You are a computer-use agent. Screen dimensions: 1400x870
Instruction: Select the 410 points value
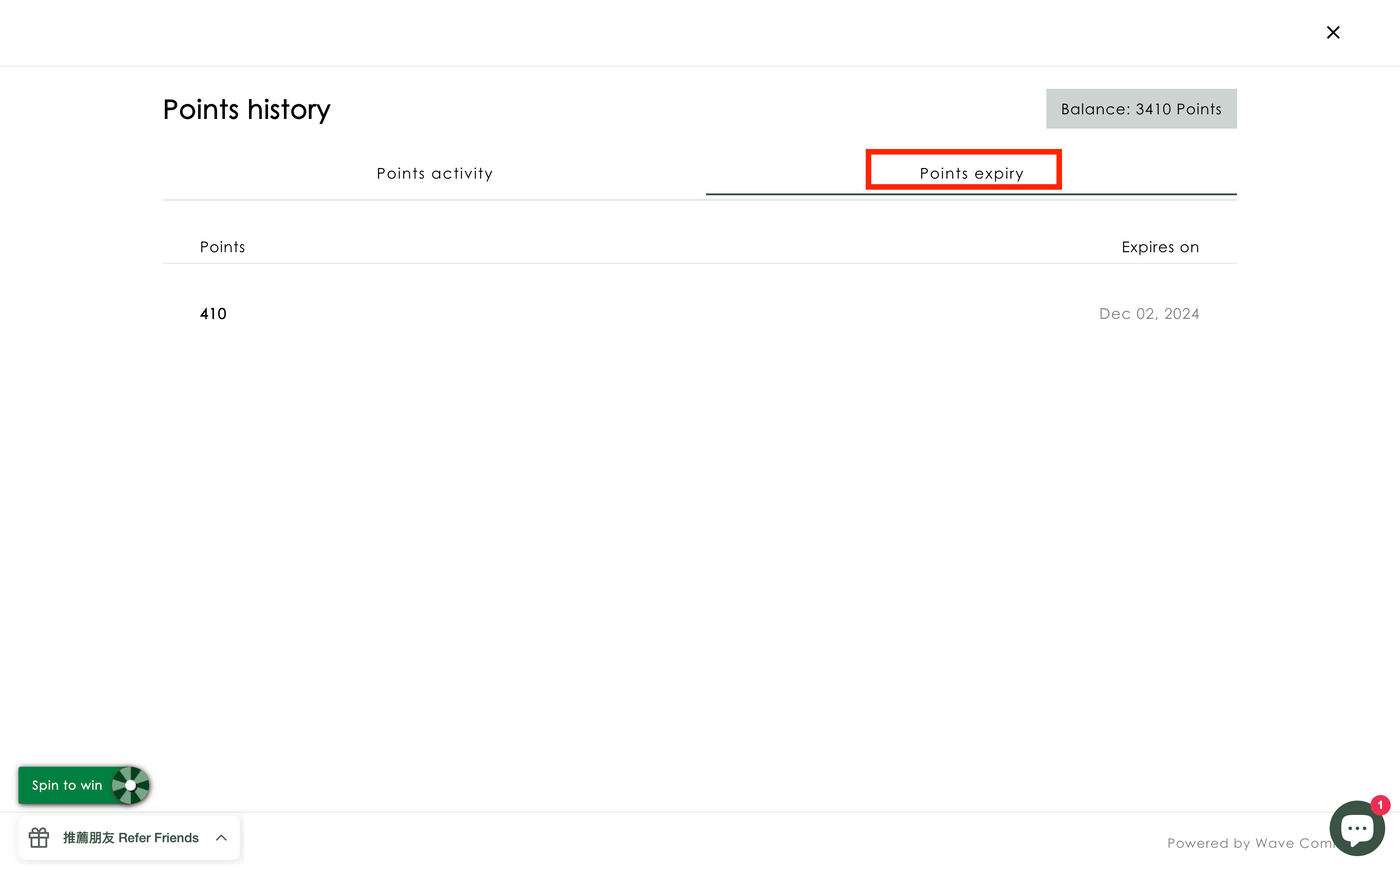pos(213,314)
